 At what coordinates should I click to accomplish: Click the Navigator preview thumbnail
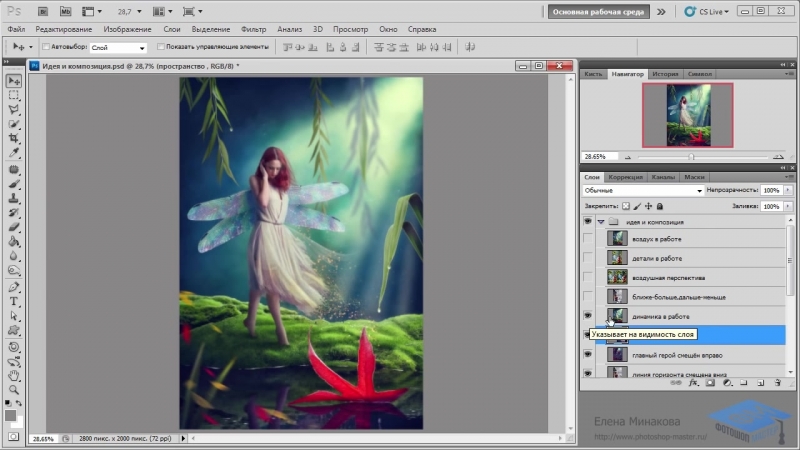click(x=688, y=115)
